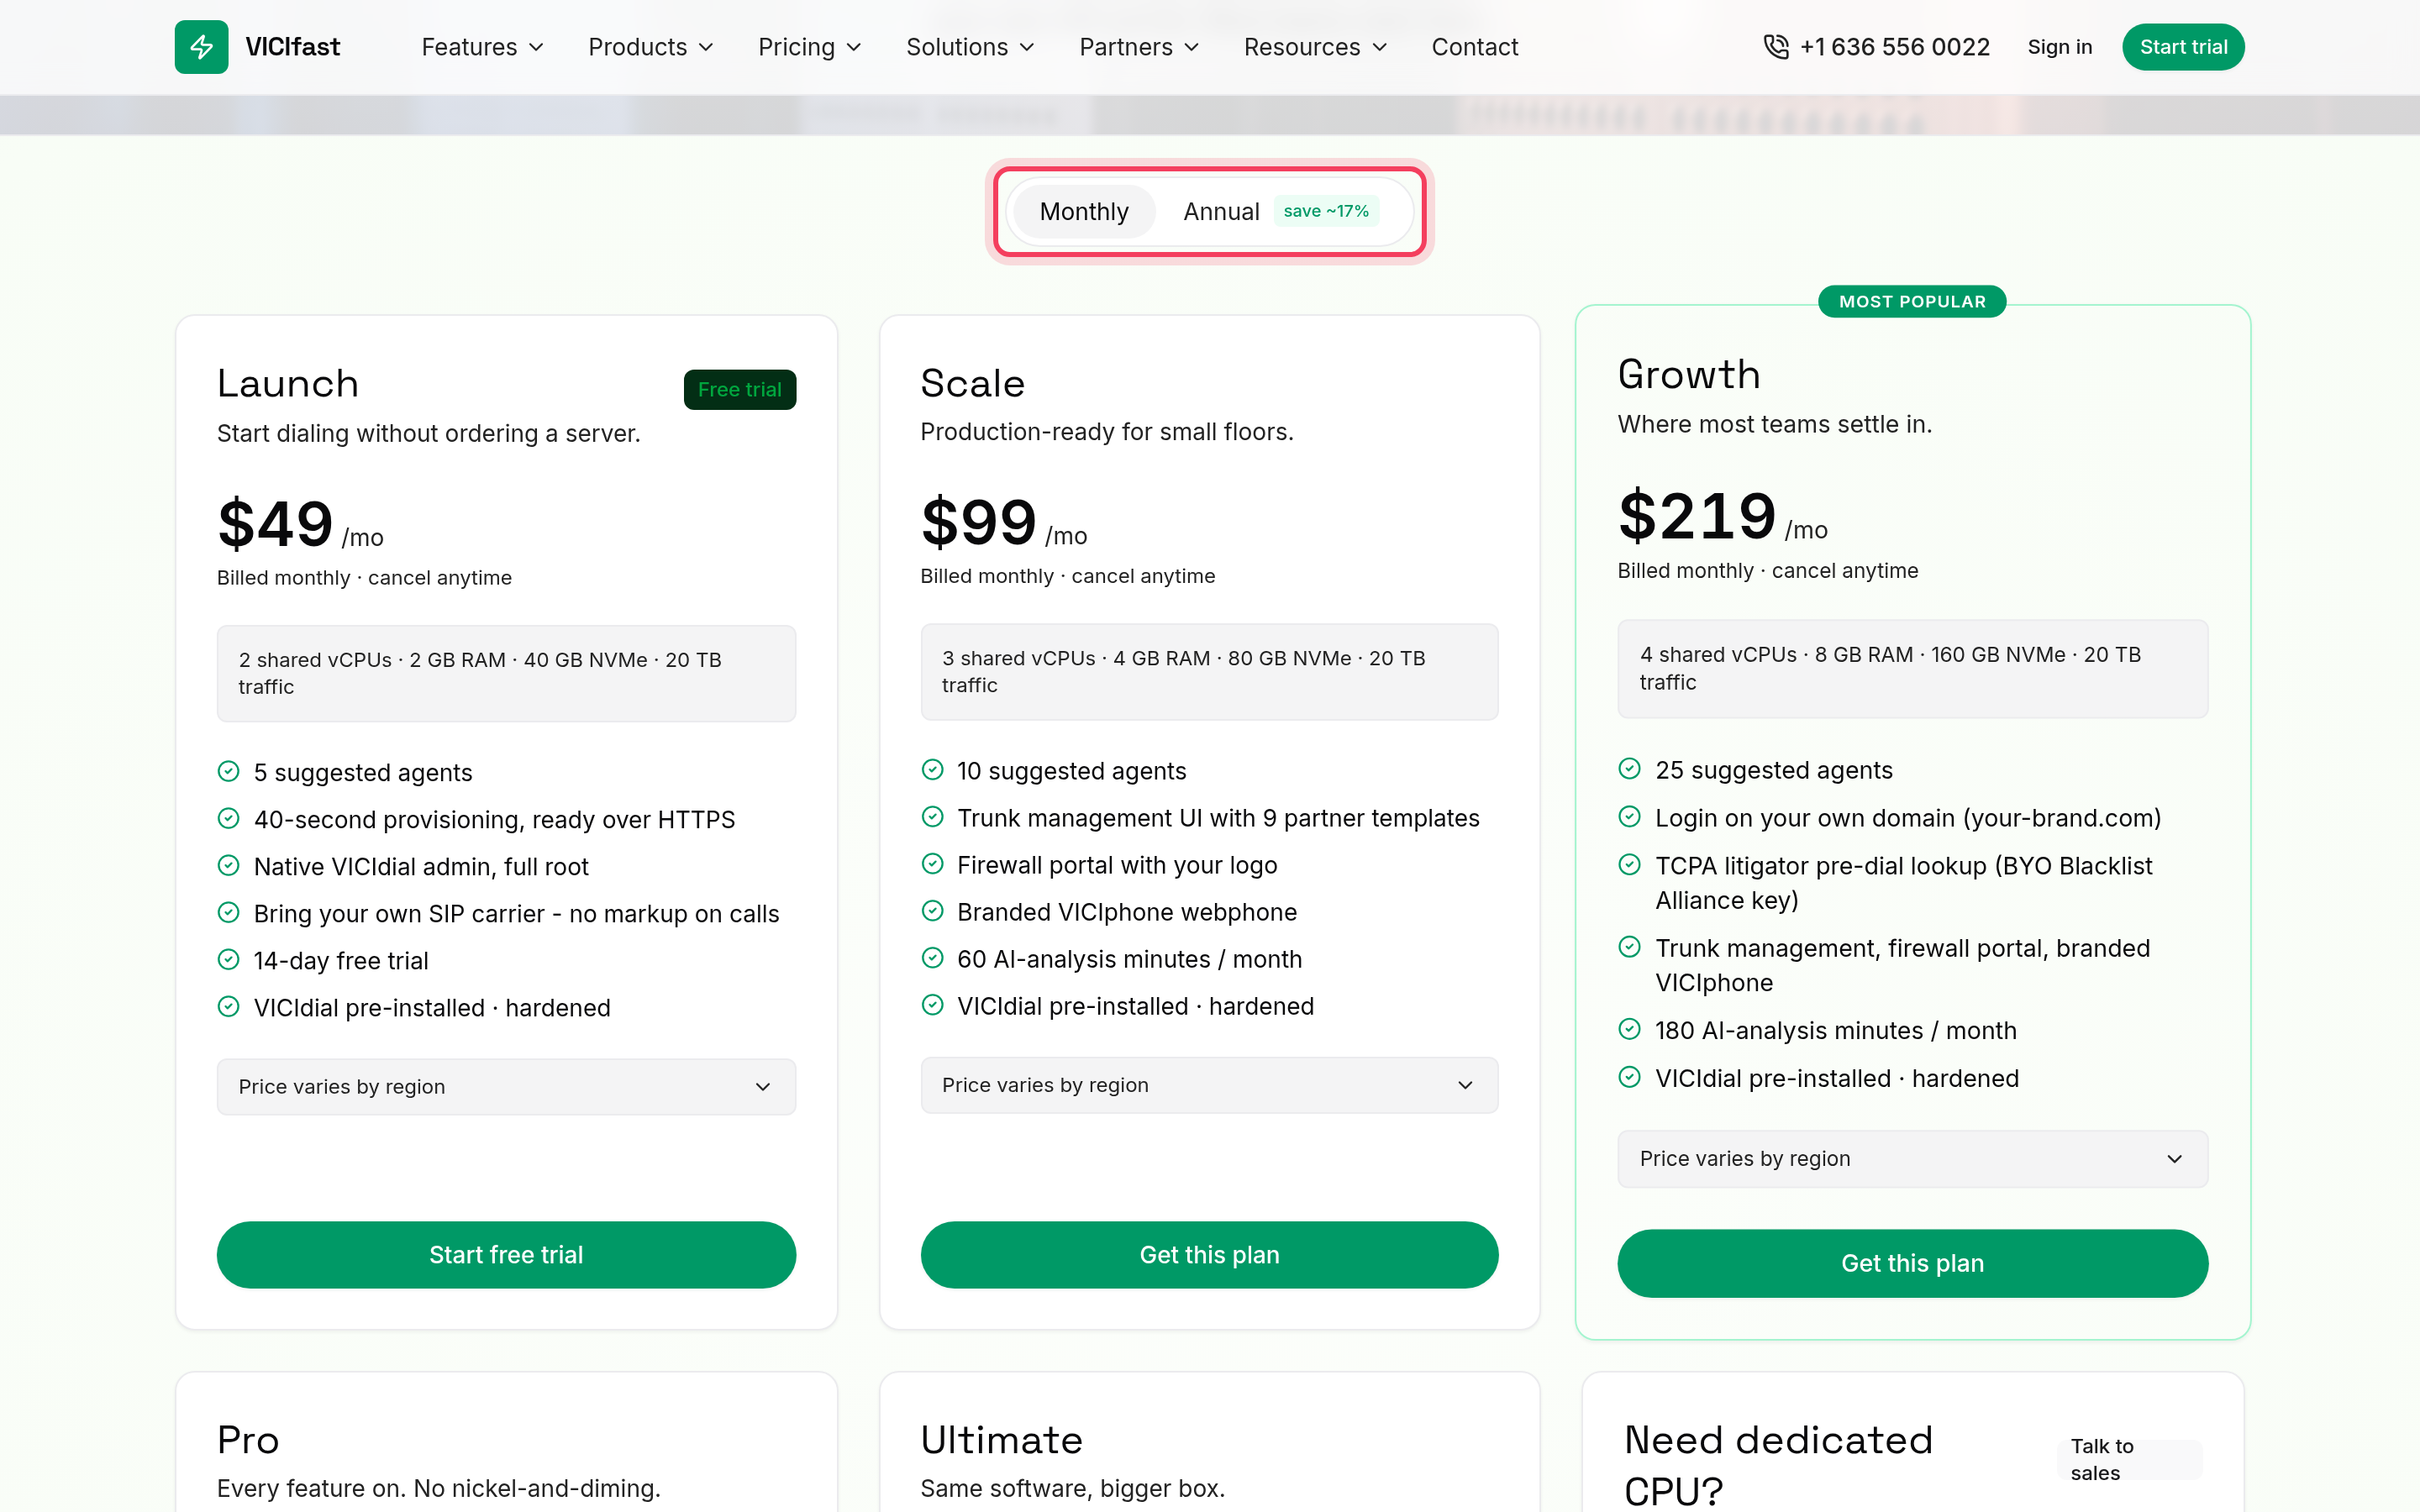This screenshot has width=2420, height=1512.
Task: Click checkmark icon beside 14-day free trial
Action: click(x=229, y=959)
